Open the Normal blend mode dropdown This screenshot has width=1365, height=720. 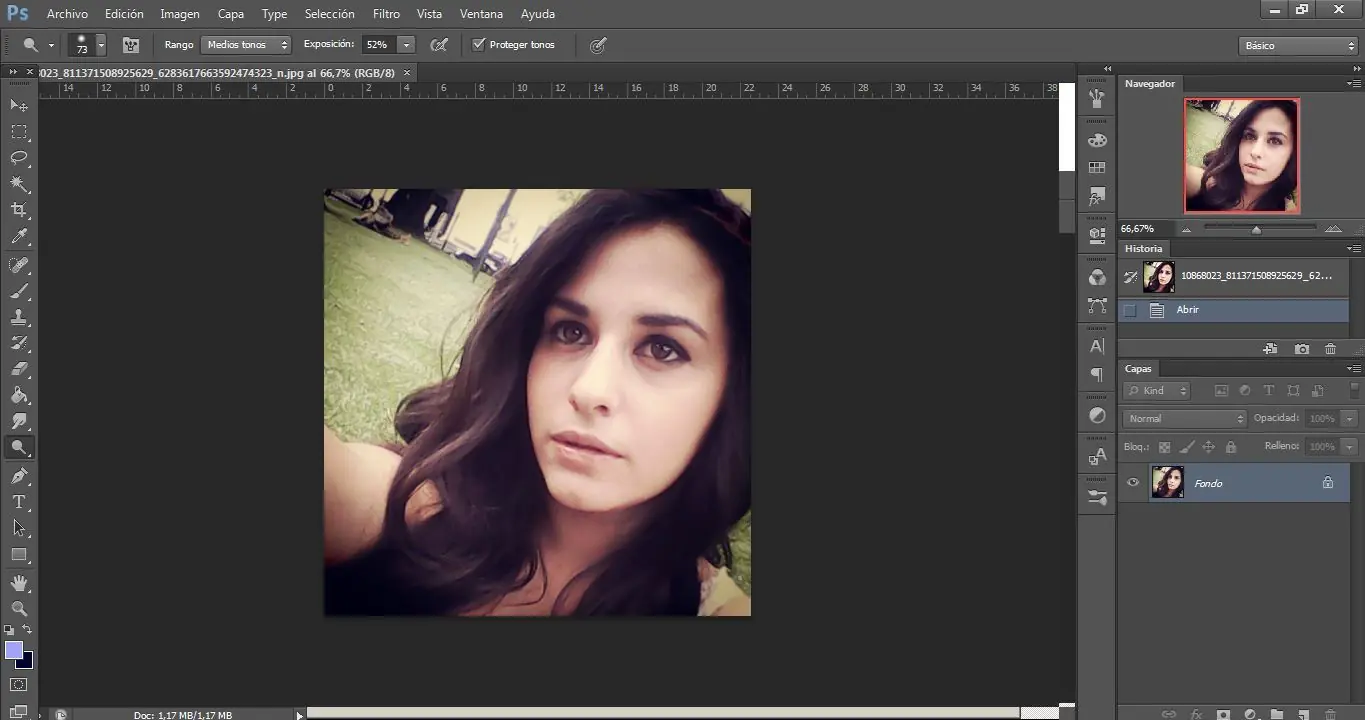tap(1185, 419)
